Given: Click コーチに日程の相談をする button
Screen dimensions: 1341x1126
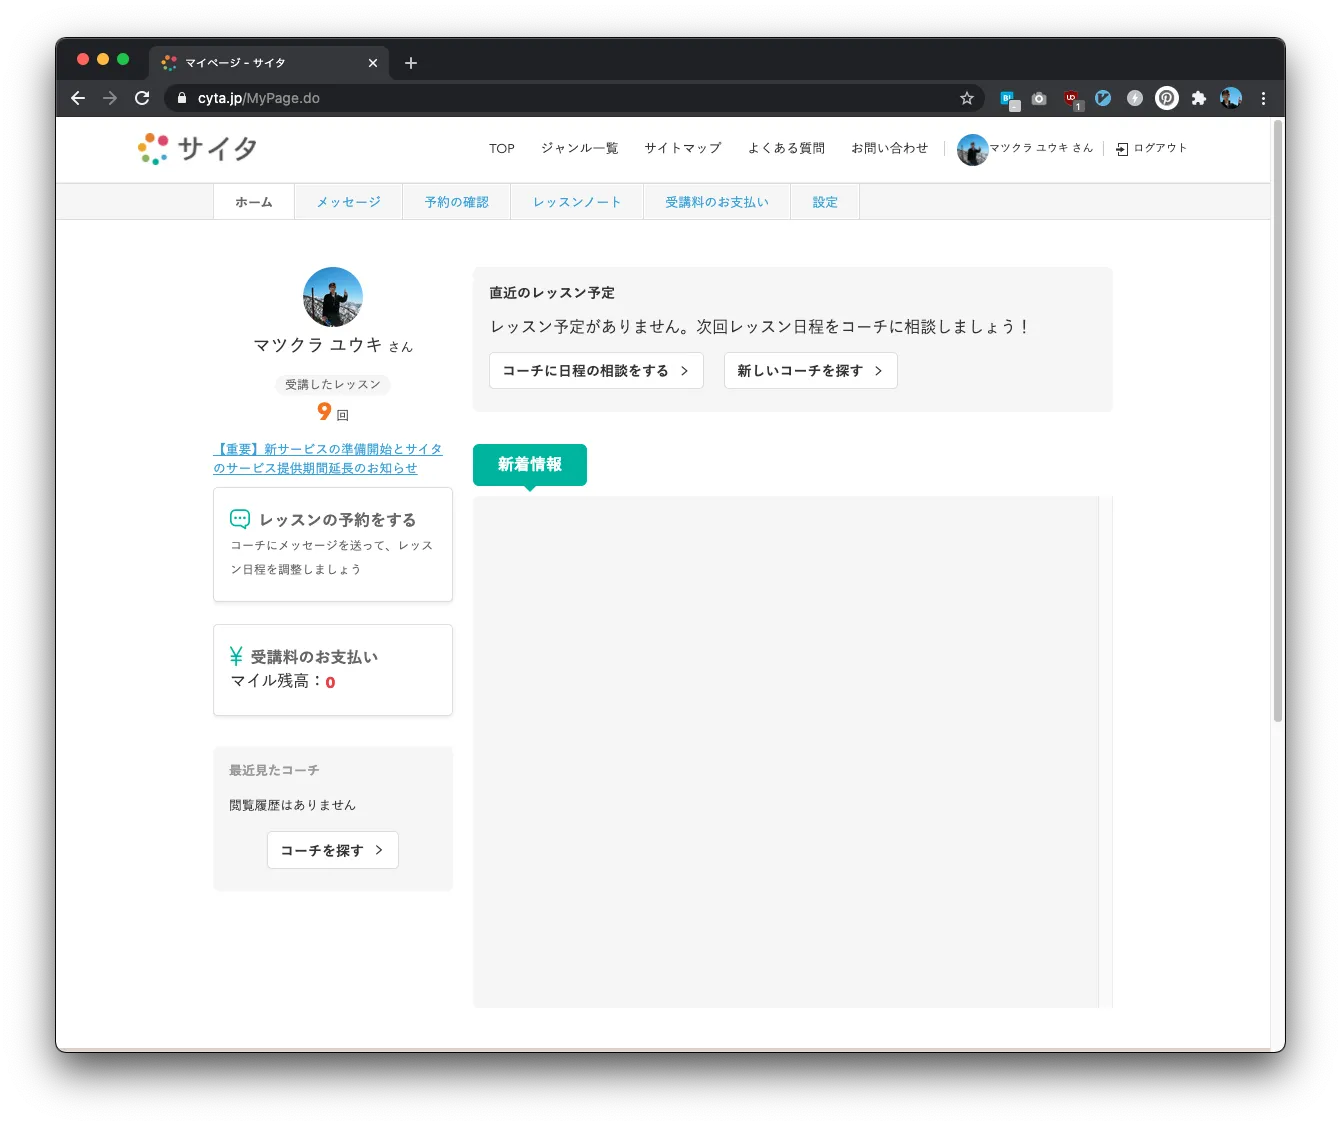Looking at the screenshot, I should click(596, 371).
